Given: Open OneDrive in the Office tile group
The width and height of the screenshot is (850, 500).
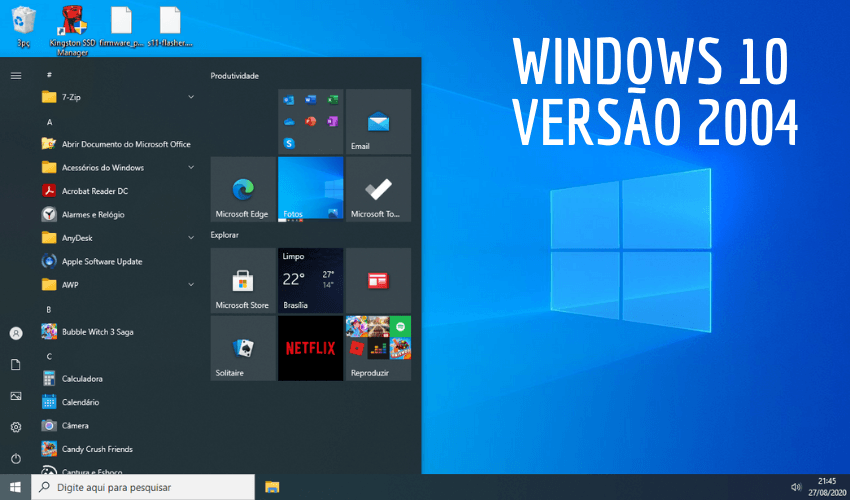Looking at the screenshot, I should coord(289,121).
